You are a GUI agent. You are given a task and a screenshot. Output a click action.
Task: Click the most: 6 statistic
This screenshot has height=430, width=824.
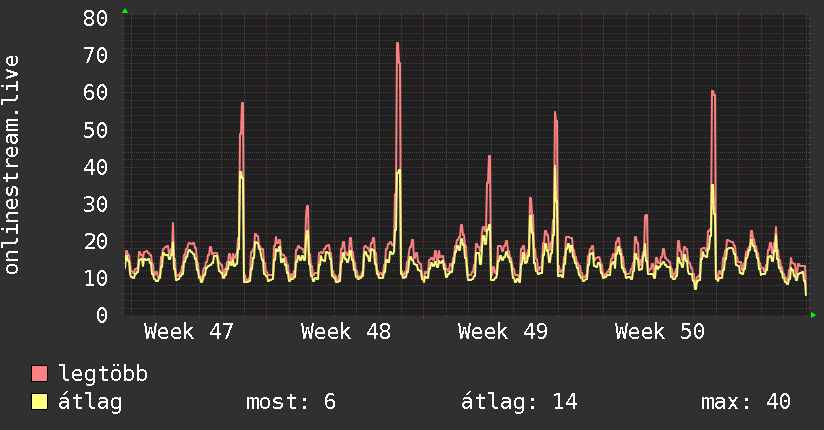(291, 402)
